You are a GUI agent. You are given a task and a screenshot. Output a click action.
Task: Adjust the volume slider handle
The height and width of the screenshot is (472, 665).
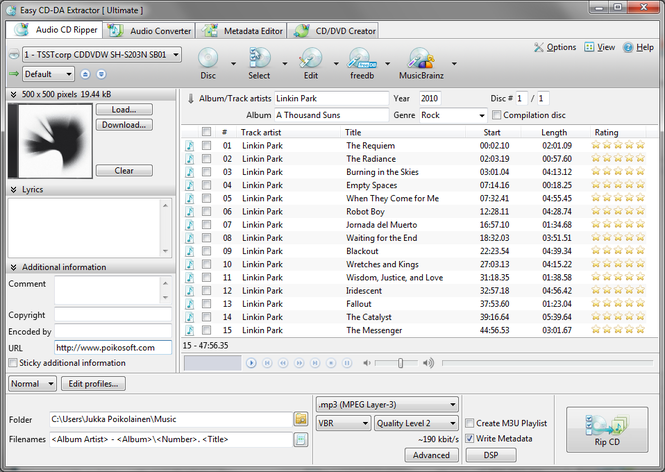(400, 363)
